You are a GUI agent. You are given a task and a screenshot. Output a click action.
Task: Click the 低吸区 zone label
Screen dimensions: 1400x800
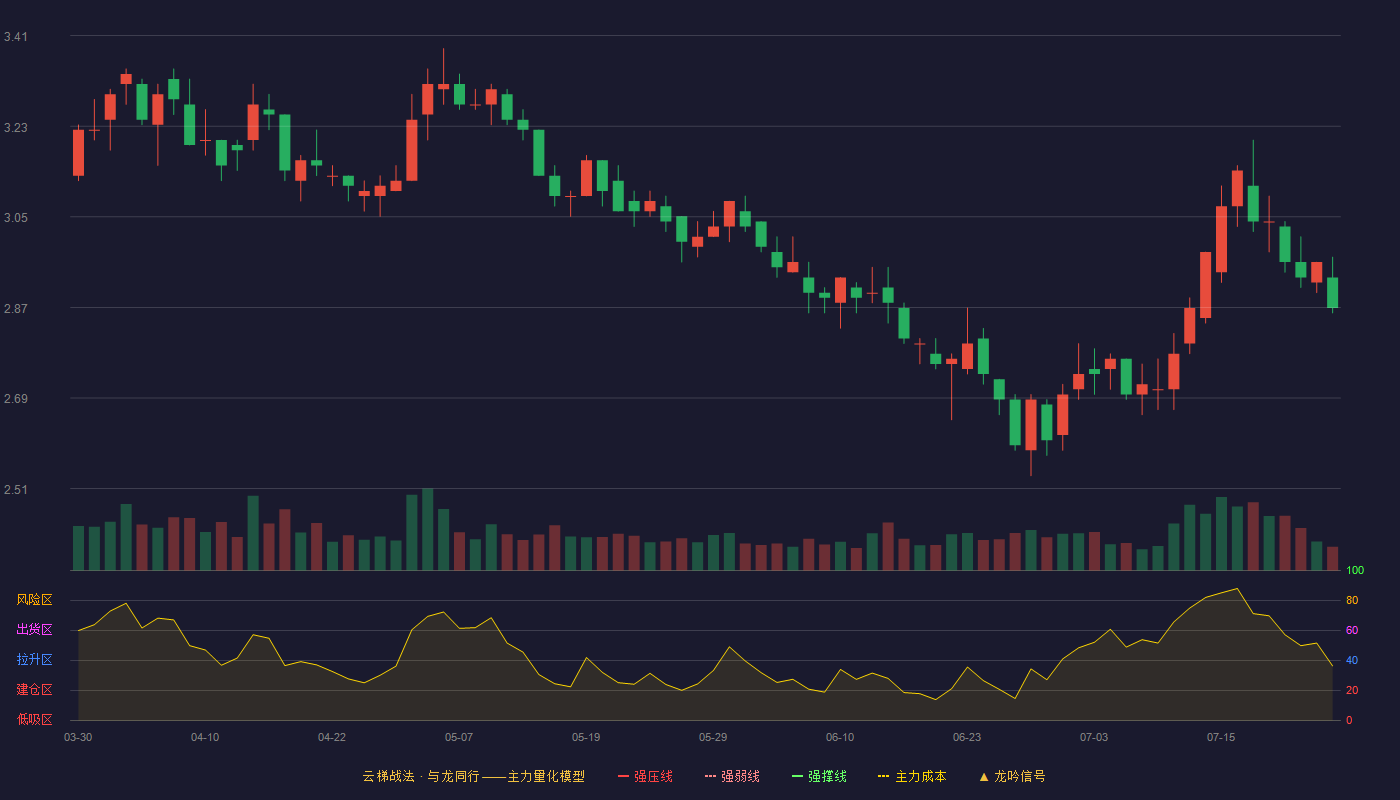(34, 719)
